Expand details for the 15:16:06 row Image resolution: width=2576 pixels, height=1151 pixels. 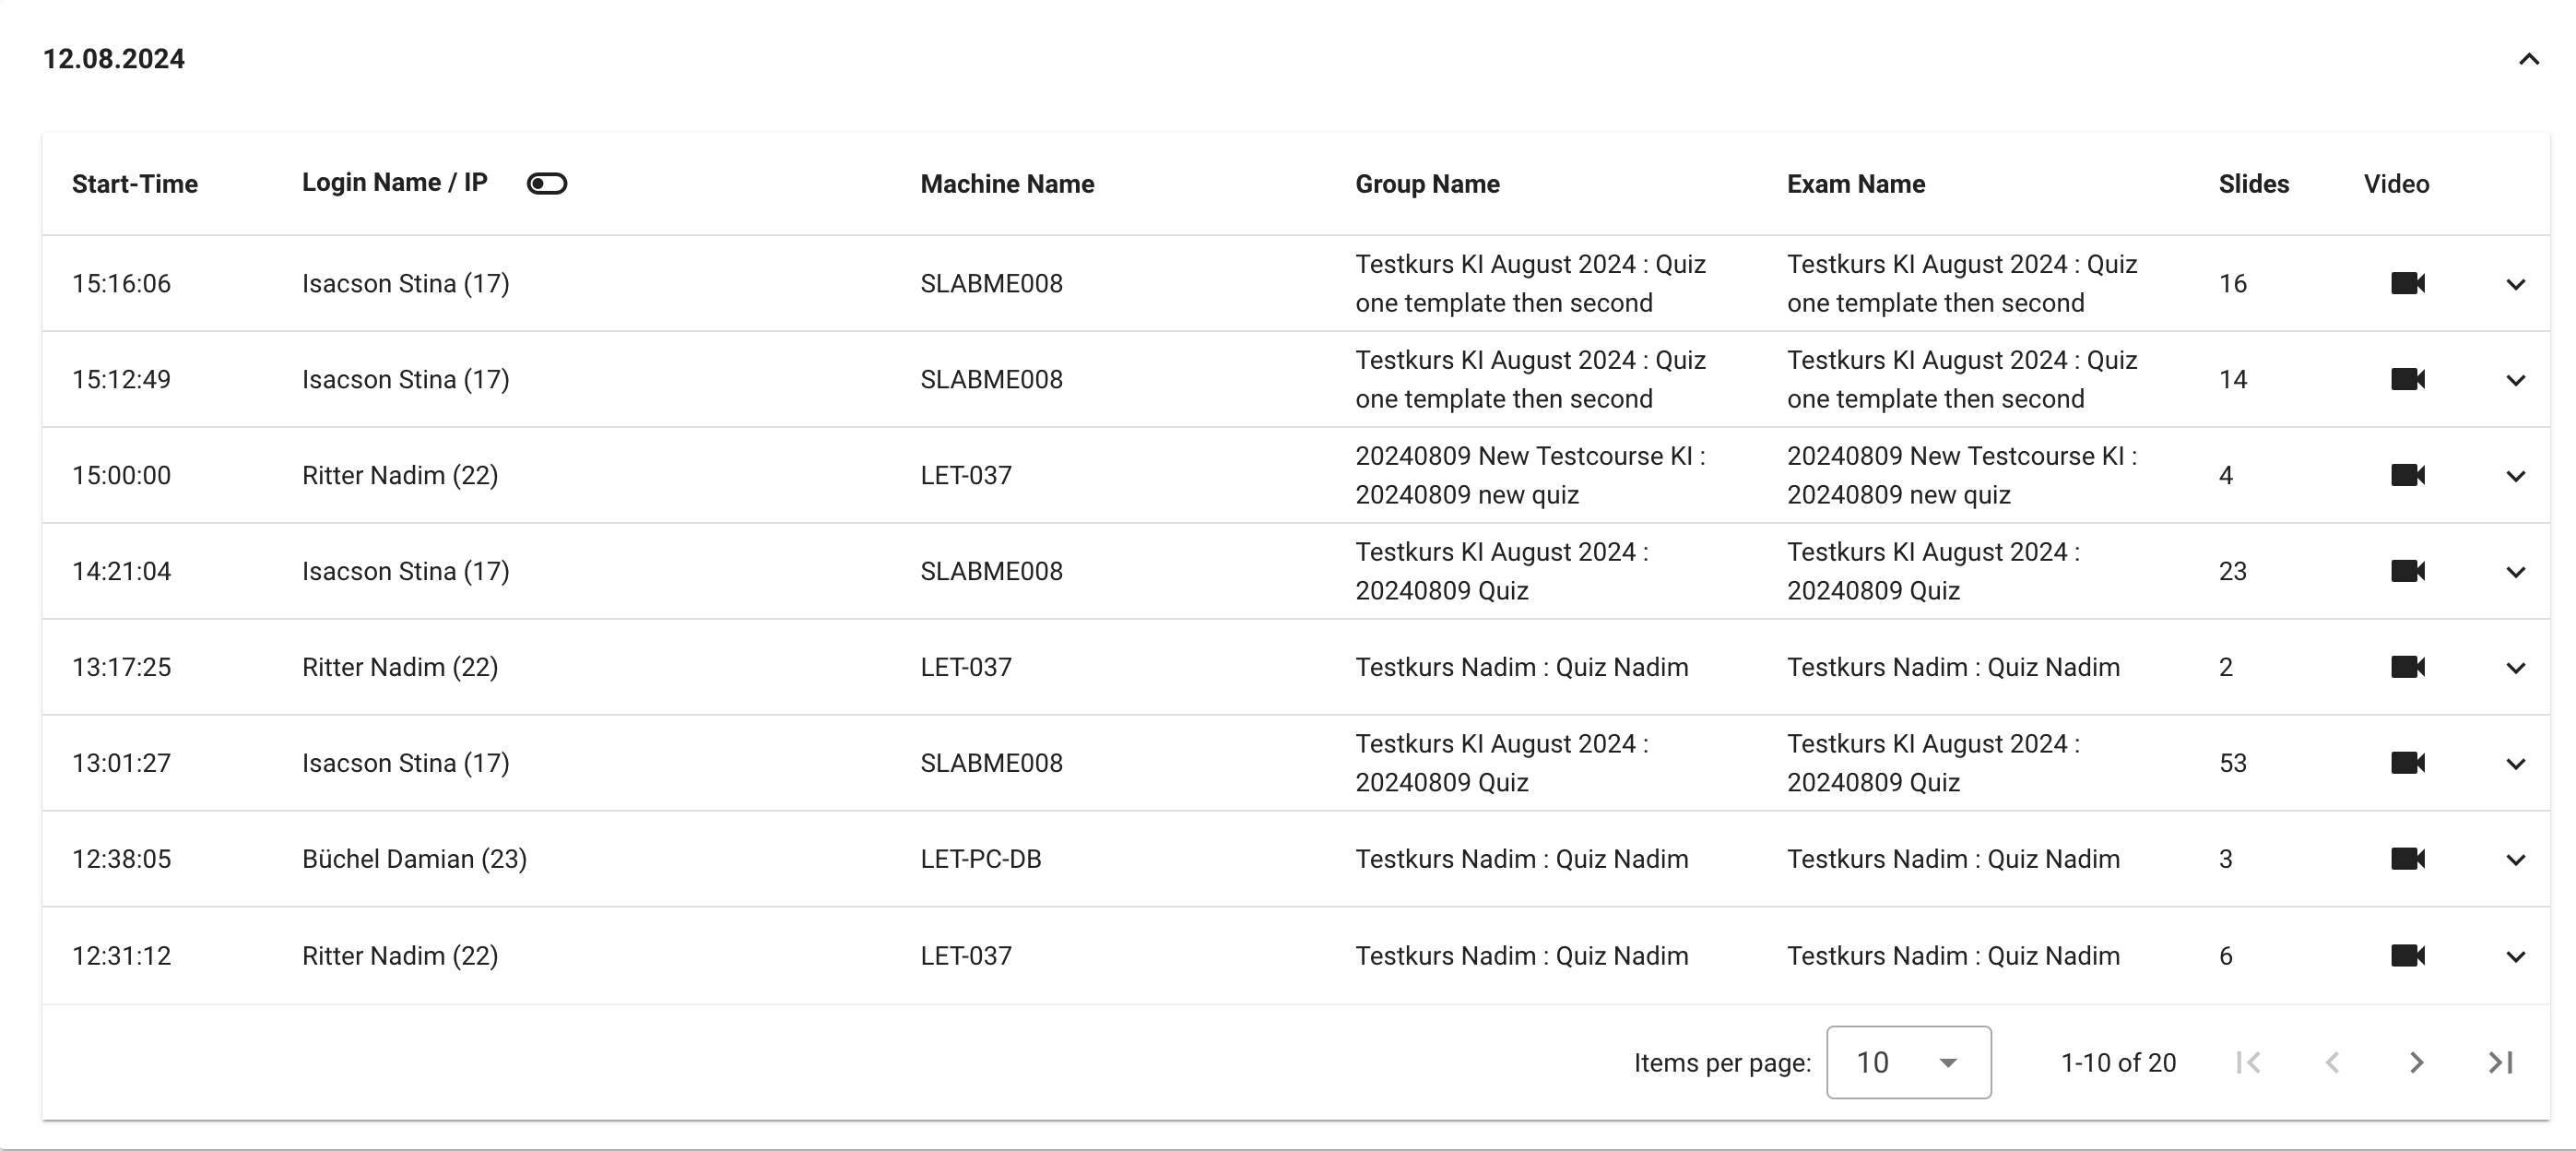pyautogui.click(x=2516, y=285)
